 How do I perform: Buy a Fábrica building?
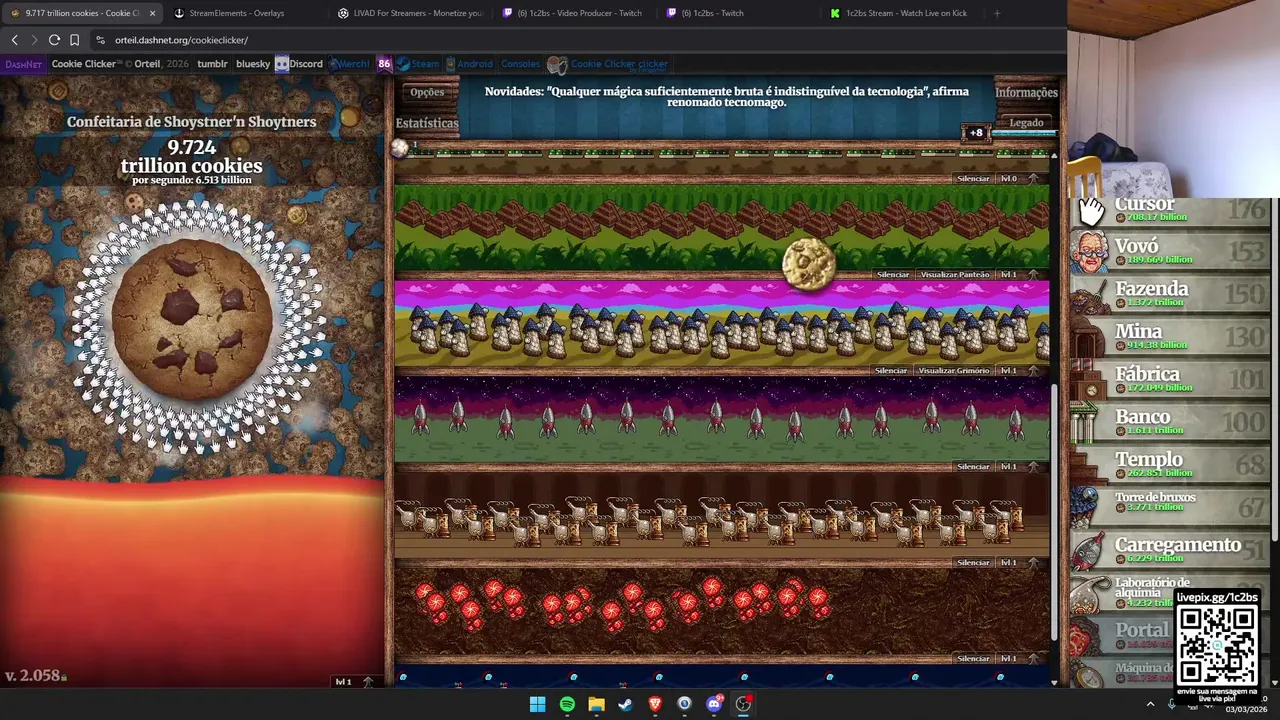(x=1170, y=380)
